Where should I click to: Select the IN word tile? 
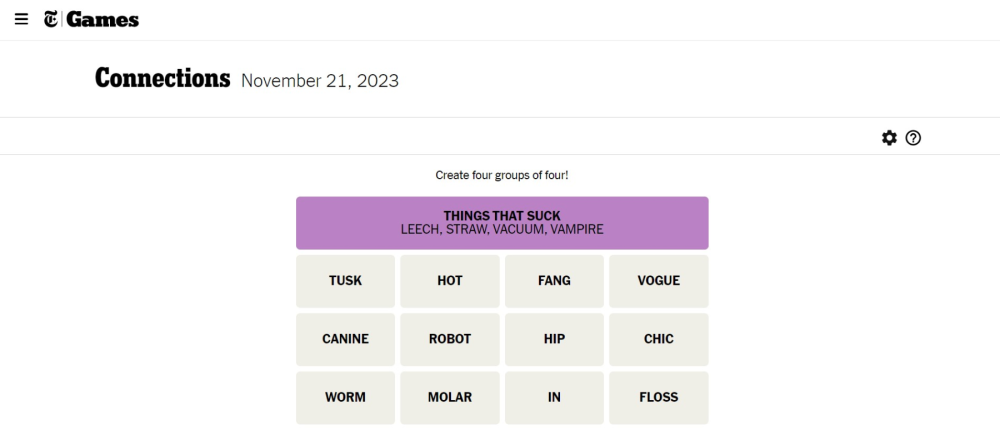click(x=554, y=397)
